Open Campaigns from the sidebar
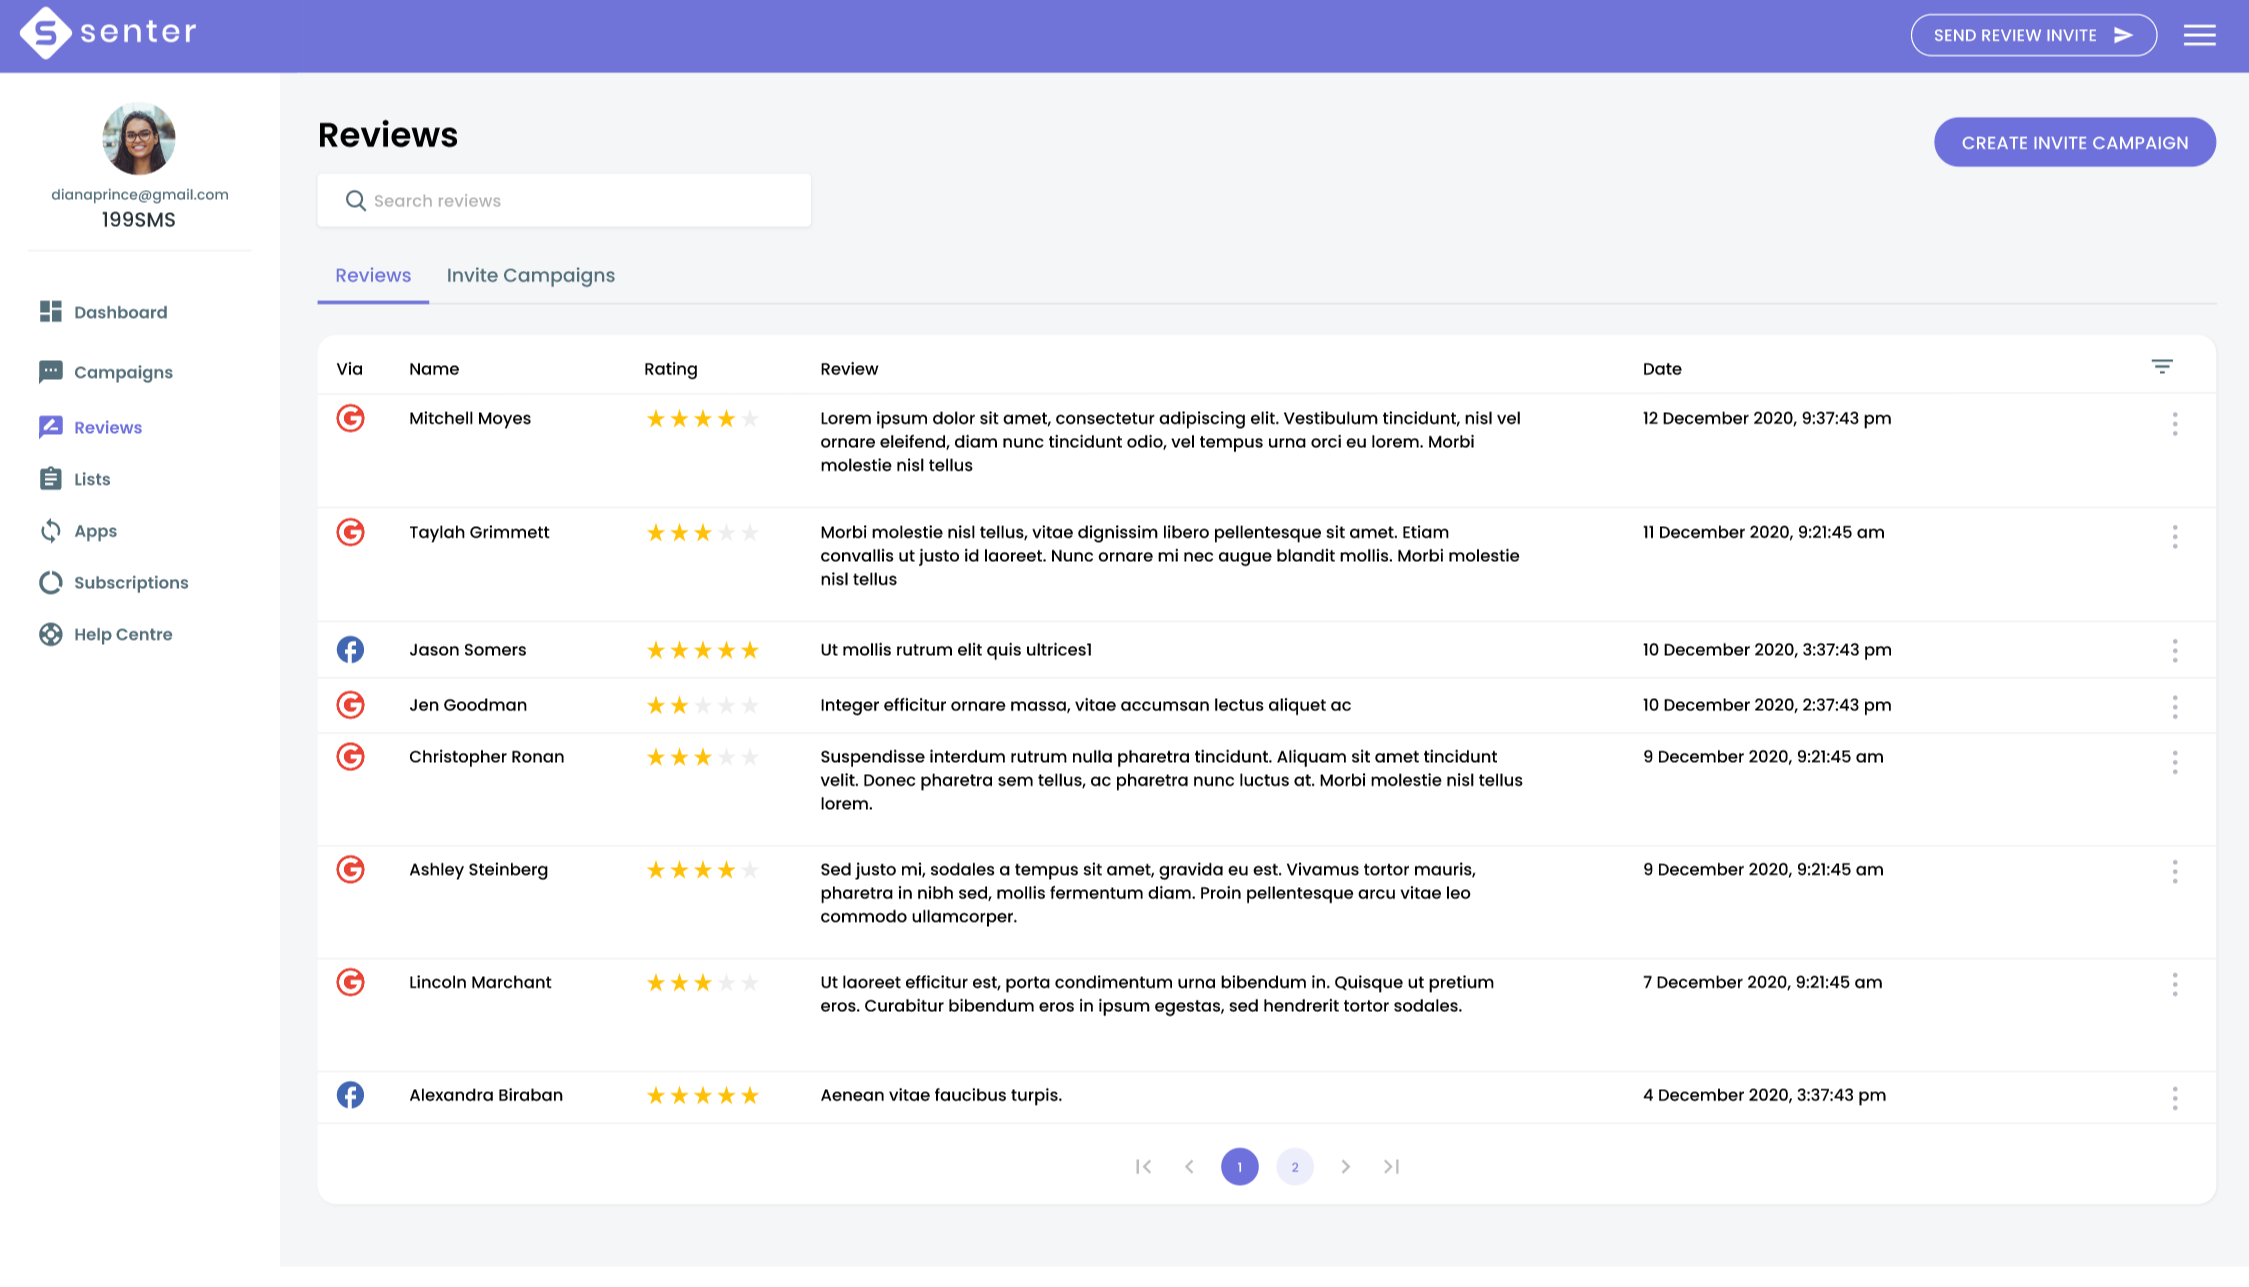 [x=122, y=372]
